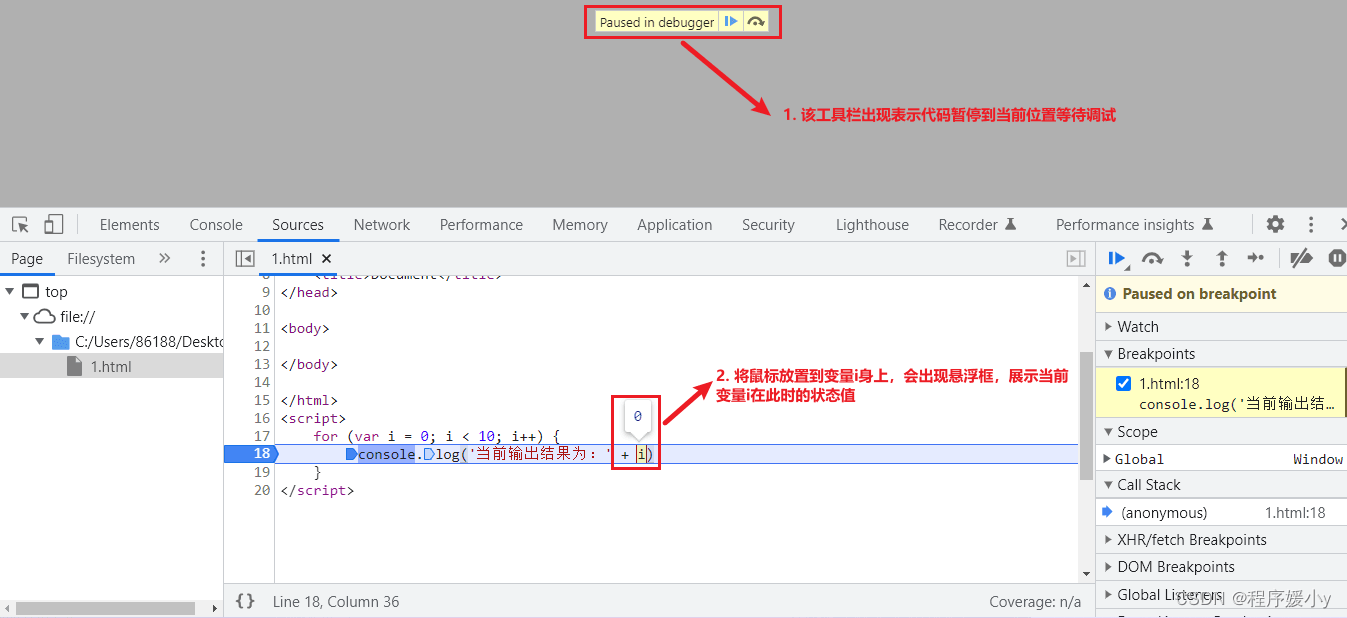
Task: Open DevTools settings gear
Action: 1275,224
